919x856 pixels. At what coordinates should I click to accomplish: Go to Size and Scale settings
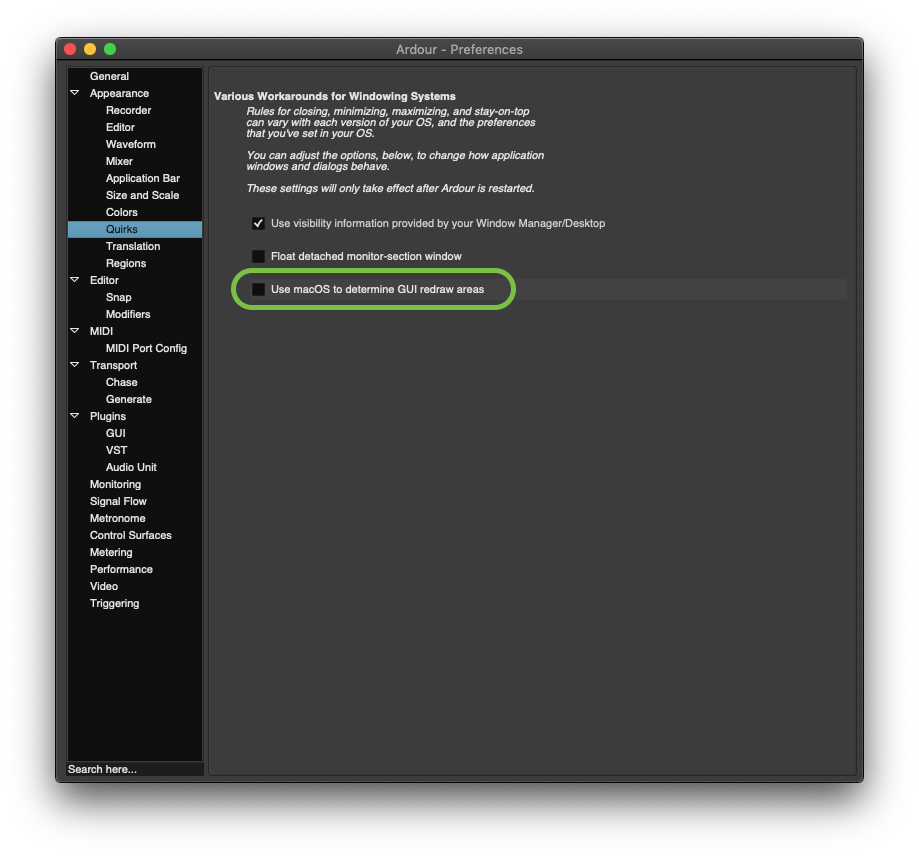(x=142, y=195)
